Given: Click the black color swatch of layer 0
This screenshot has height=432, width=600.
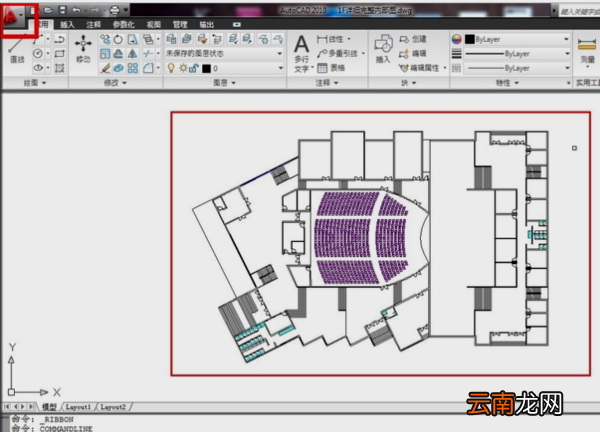Looking at the screenshot, I should 206,68.
